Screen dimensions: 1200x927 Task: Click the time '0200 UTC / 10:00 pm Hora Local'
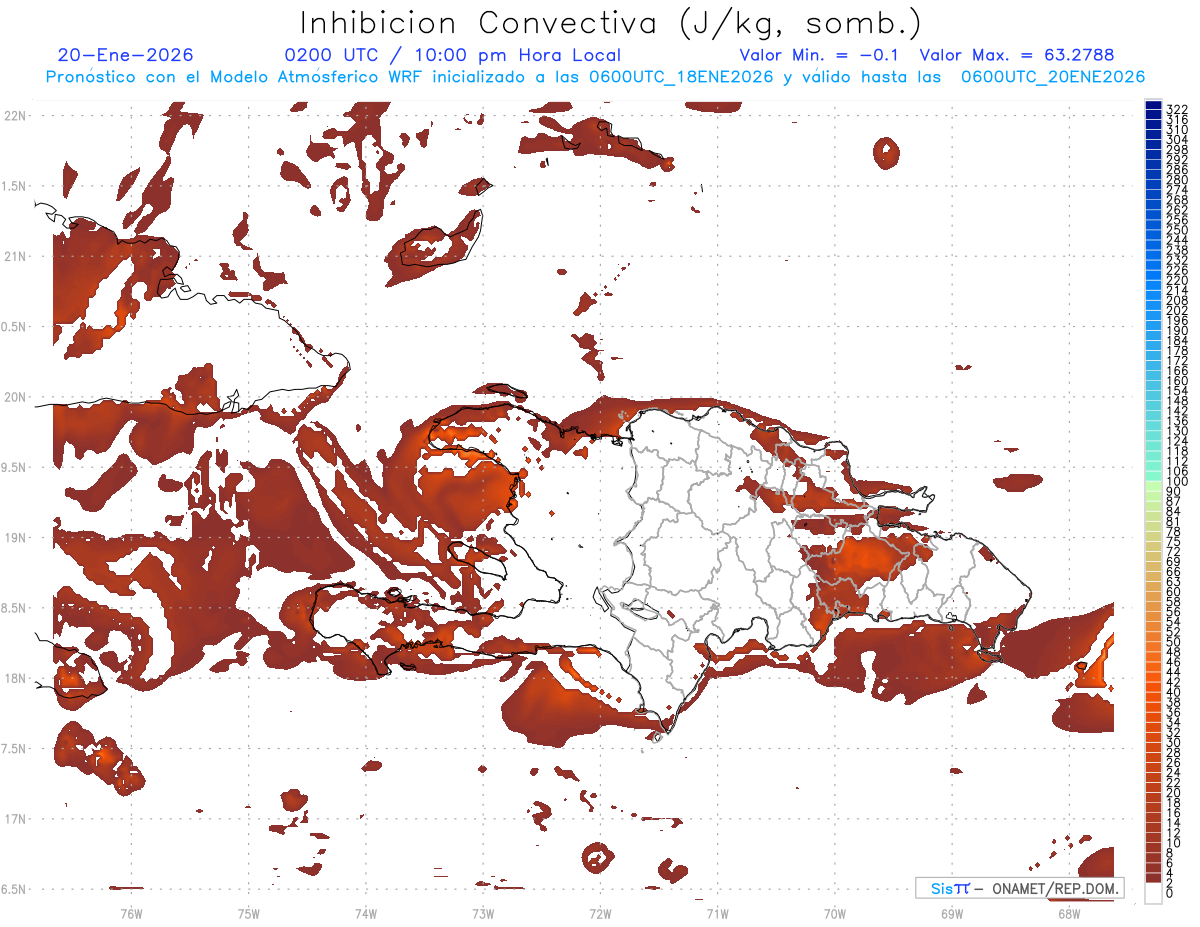pos(453,56)
